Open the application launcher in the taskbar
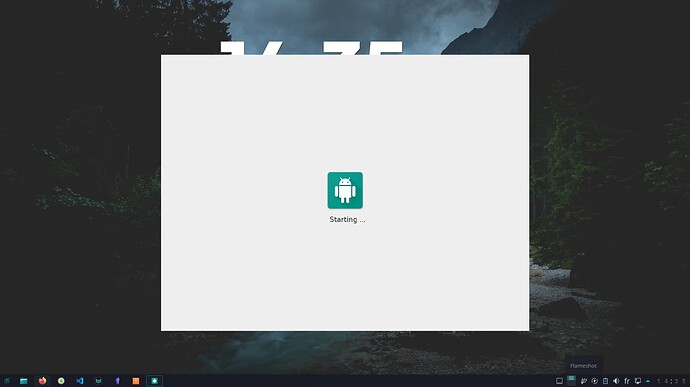 pyautogui.click(x=6, y=381)
